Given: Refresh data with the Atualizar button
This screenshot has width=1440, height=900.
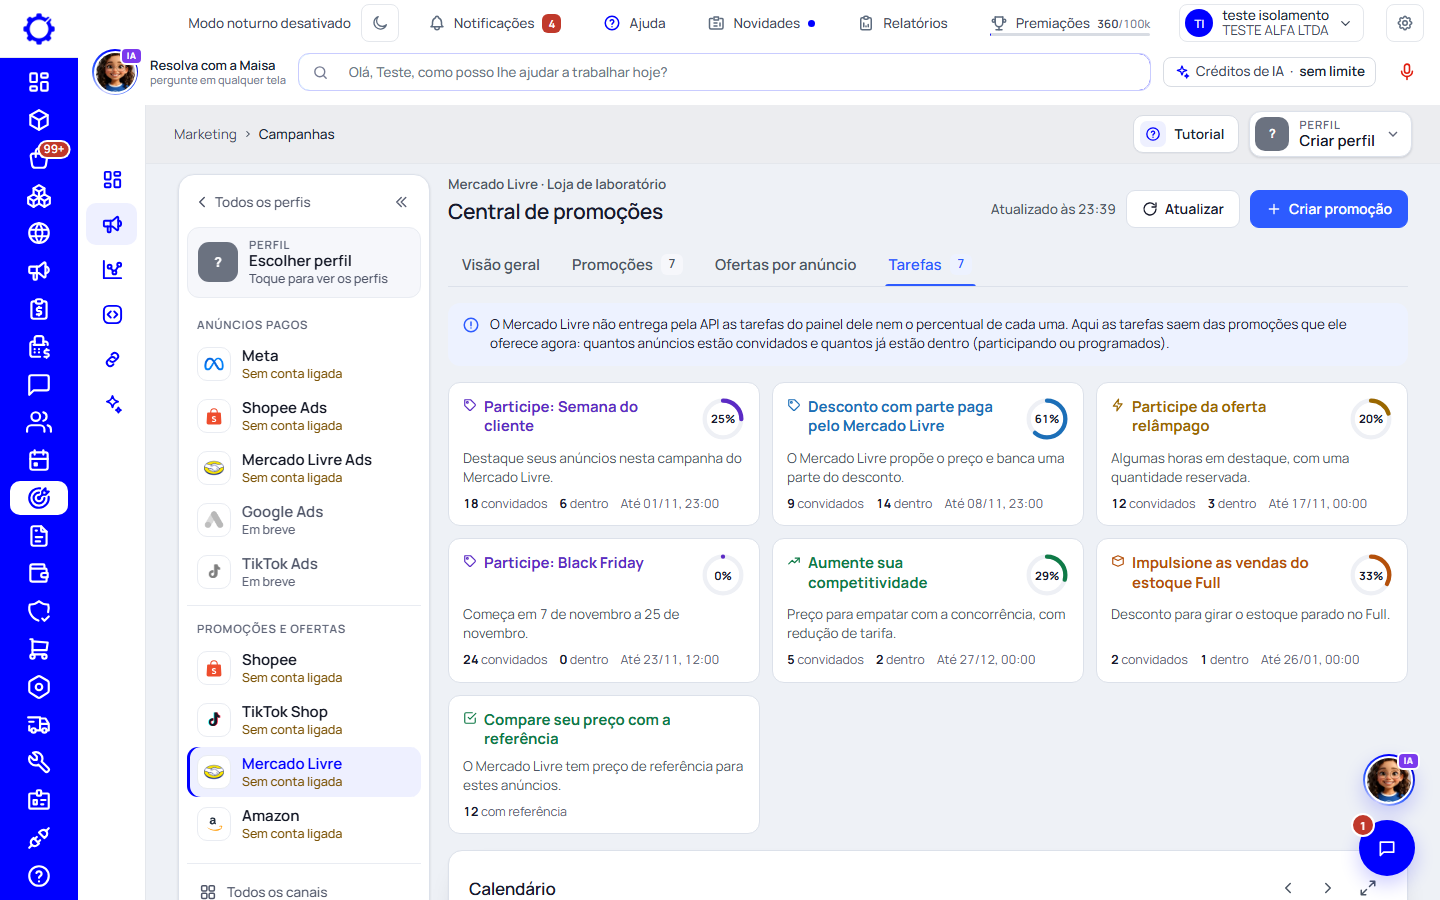Looking at the screenshot, I should click(1183, 209).
